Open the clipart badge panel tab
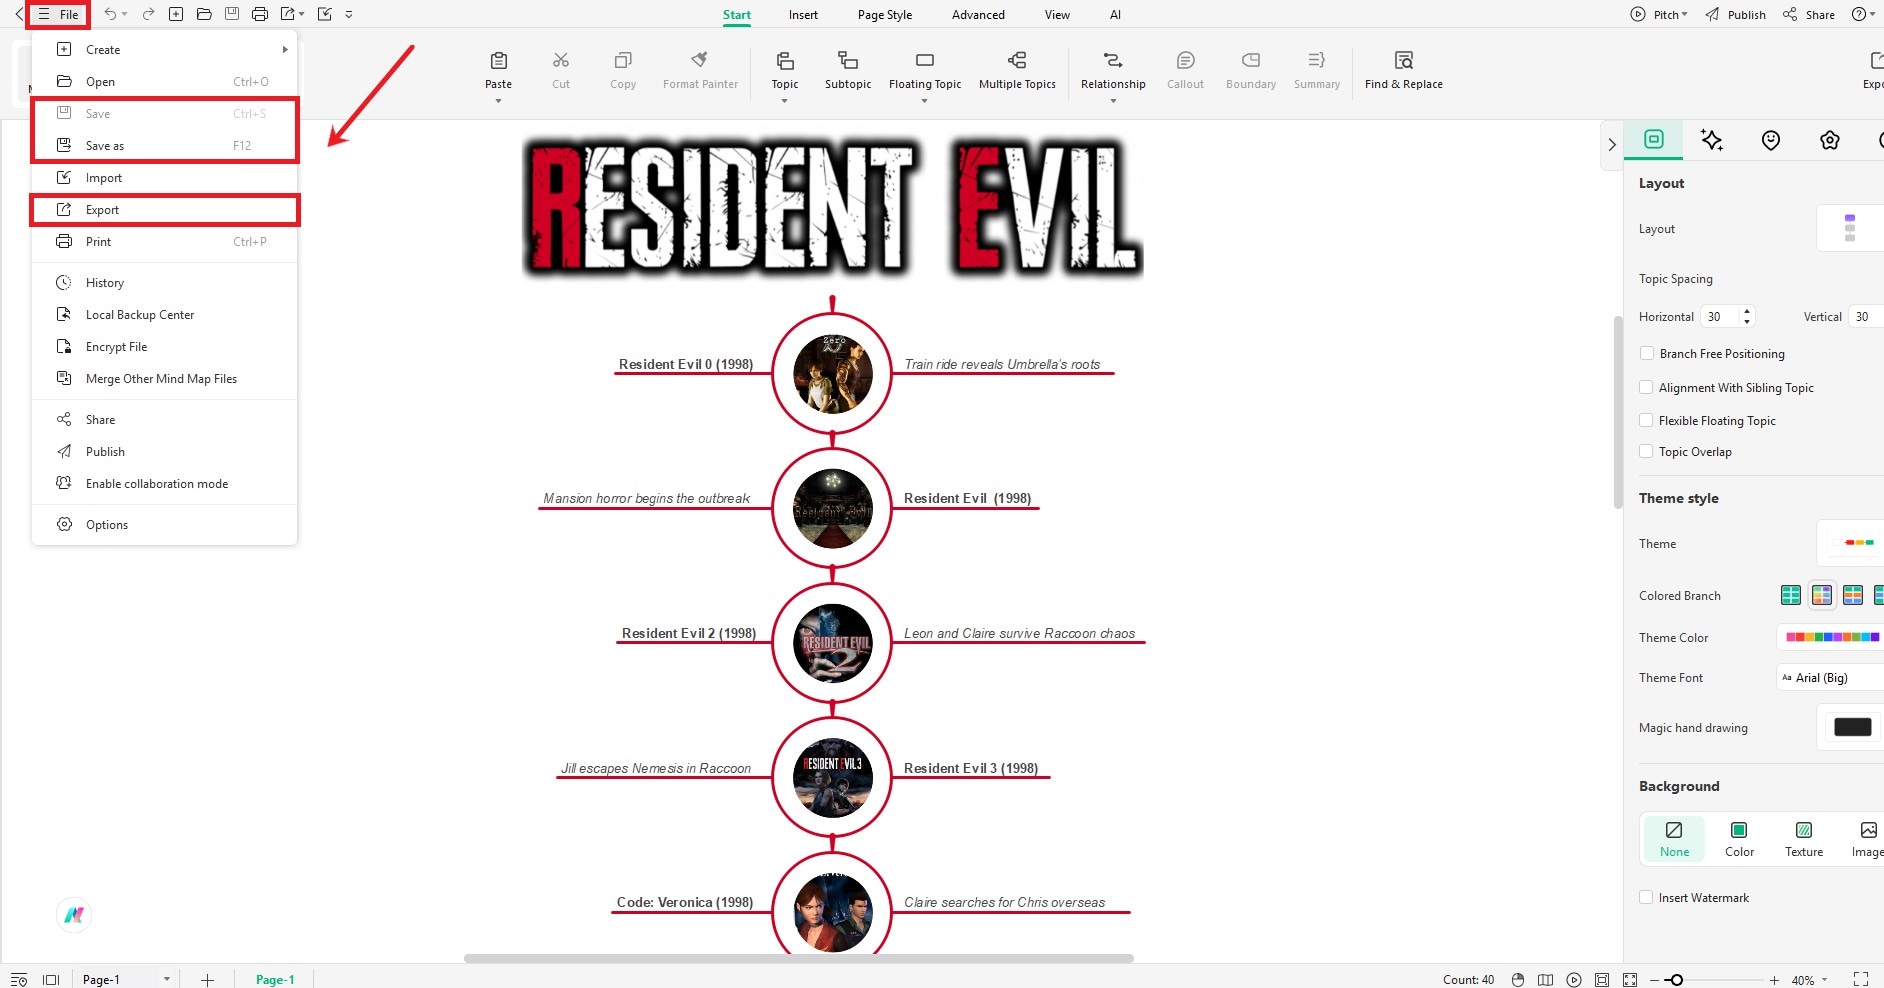The image size is (1884, 988). [1830, 140]
